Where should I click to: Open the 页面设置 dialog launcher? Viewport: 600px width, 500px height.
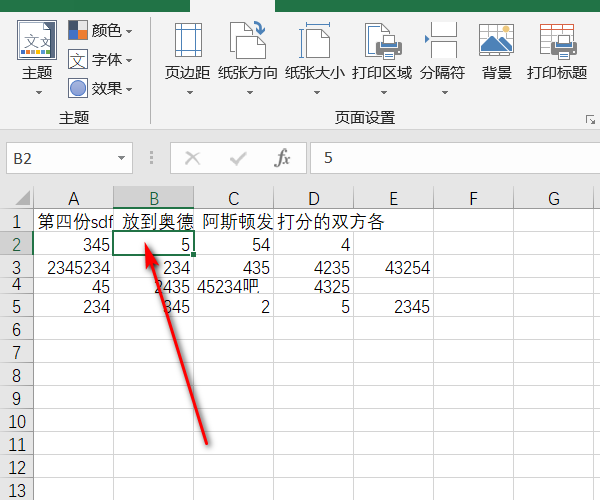[x=590, y=120]
